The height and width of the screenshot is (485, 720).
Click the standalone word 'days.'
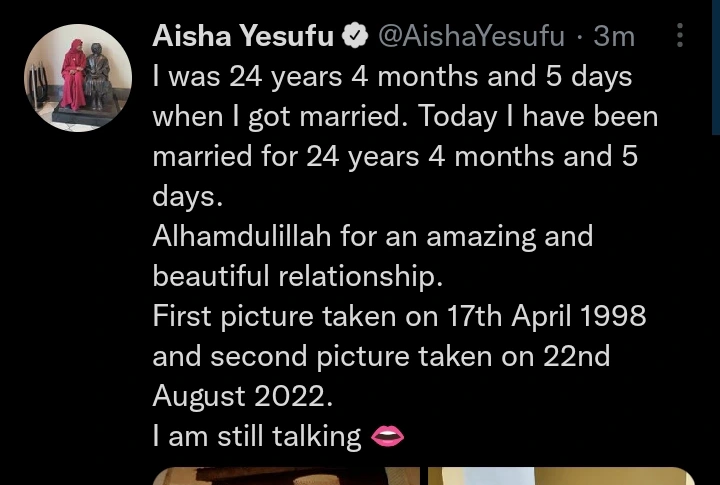tap(186, 197)
